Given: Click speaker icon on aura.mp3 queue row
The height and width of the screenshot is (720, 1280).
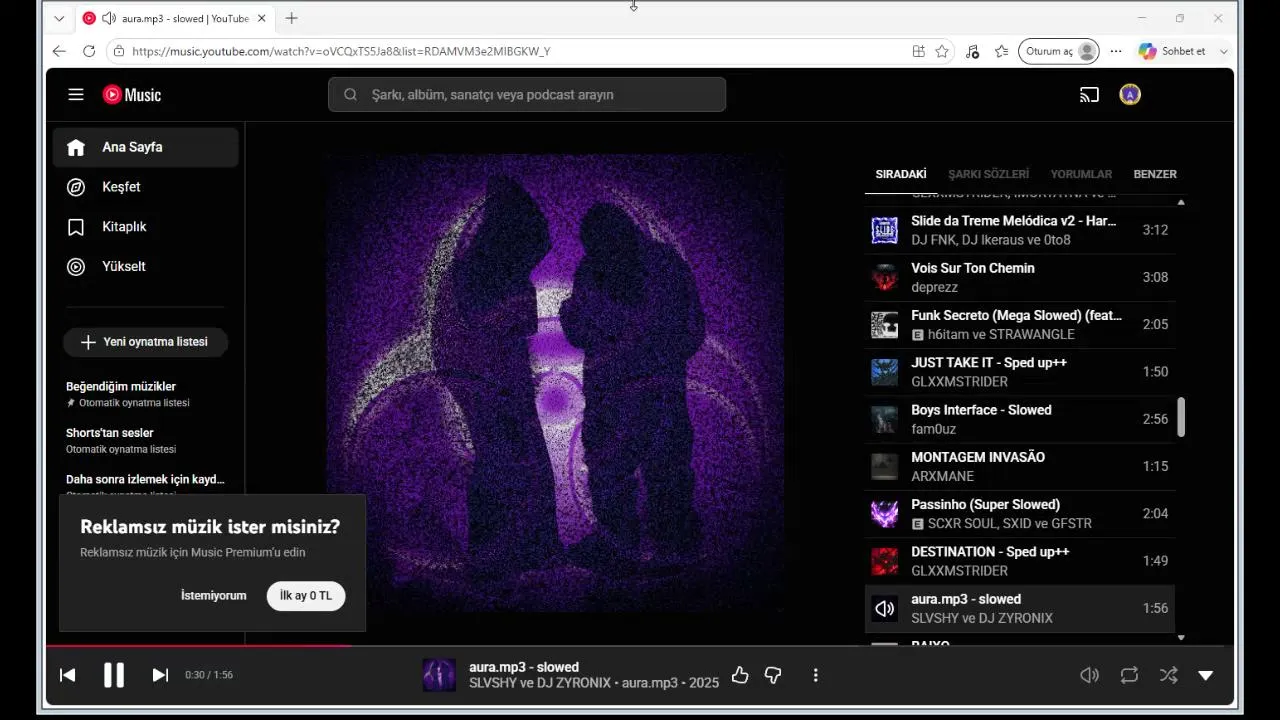Looking at the screenshot, I should click(x=885, y=608).
